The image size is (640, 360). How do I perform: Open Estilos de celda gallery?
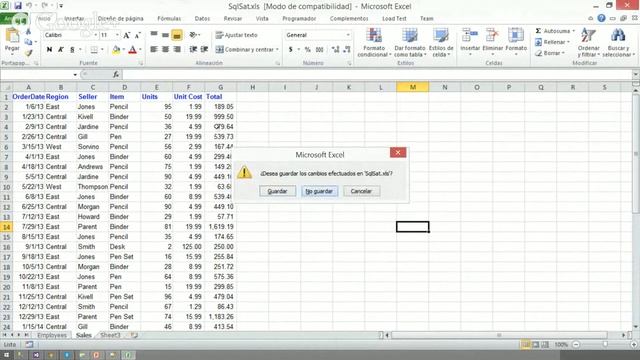441,42
